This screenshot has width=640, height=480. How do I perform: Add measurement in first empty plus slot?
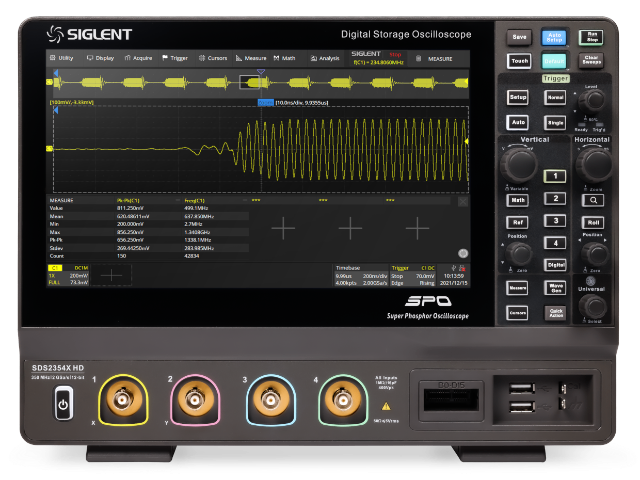(283, 228)
